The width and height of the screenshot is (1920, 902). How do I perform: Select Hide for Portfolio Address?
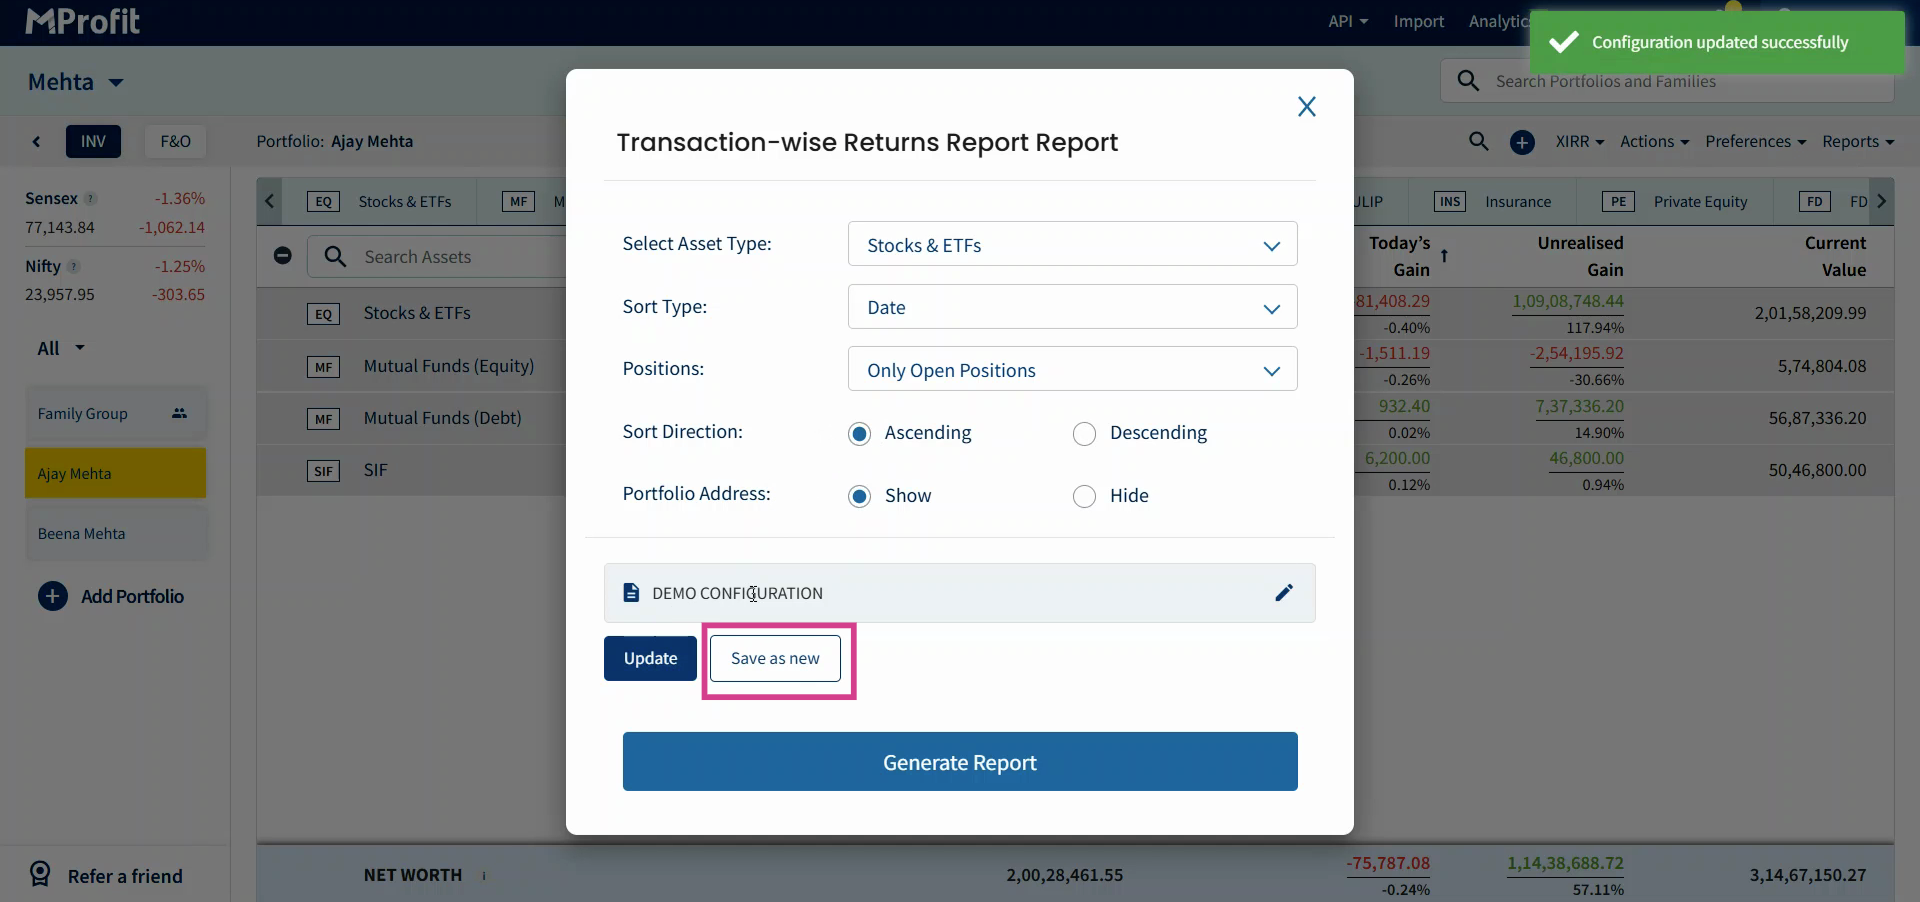(1084, 496)
